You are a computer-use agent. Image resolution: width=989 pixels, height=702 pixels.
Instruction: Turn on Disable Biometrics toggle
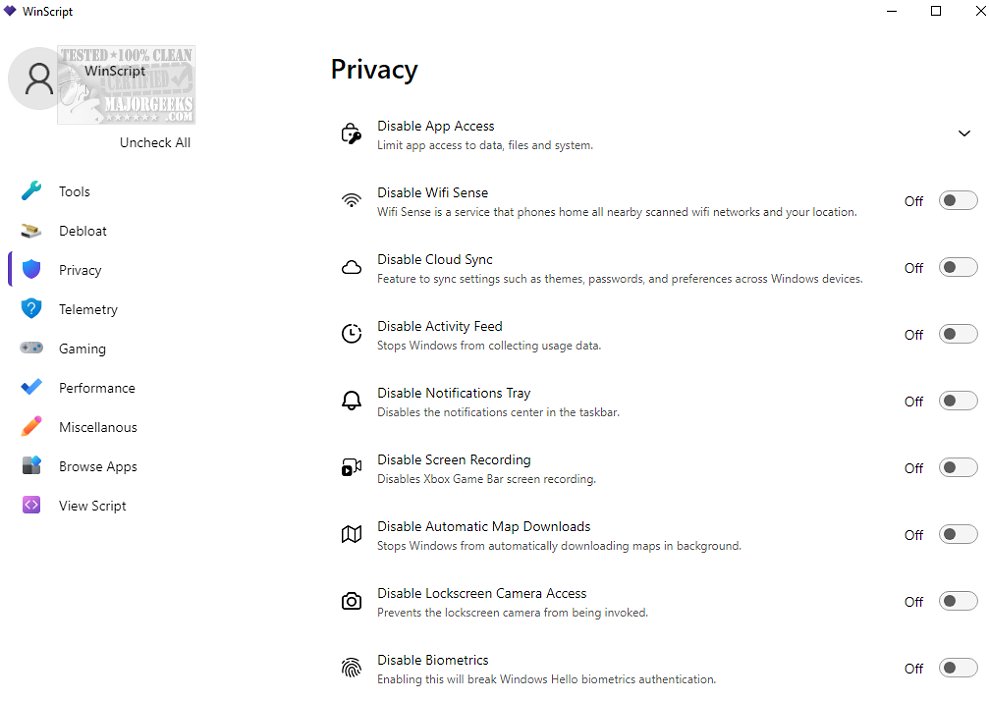[957, 668]
